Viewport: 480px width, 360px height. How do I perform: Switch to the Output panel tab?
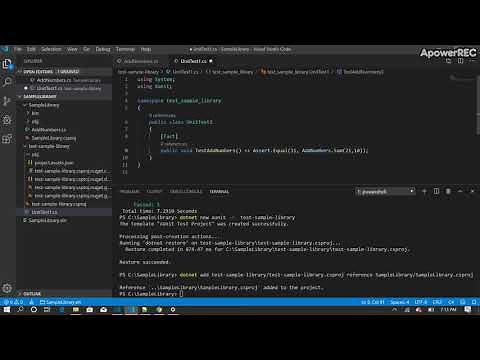pos(154,192)
